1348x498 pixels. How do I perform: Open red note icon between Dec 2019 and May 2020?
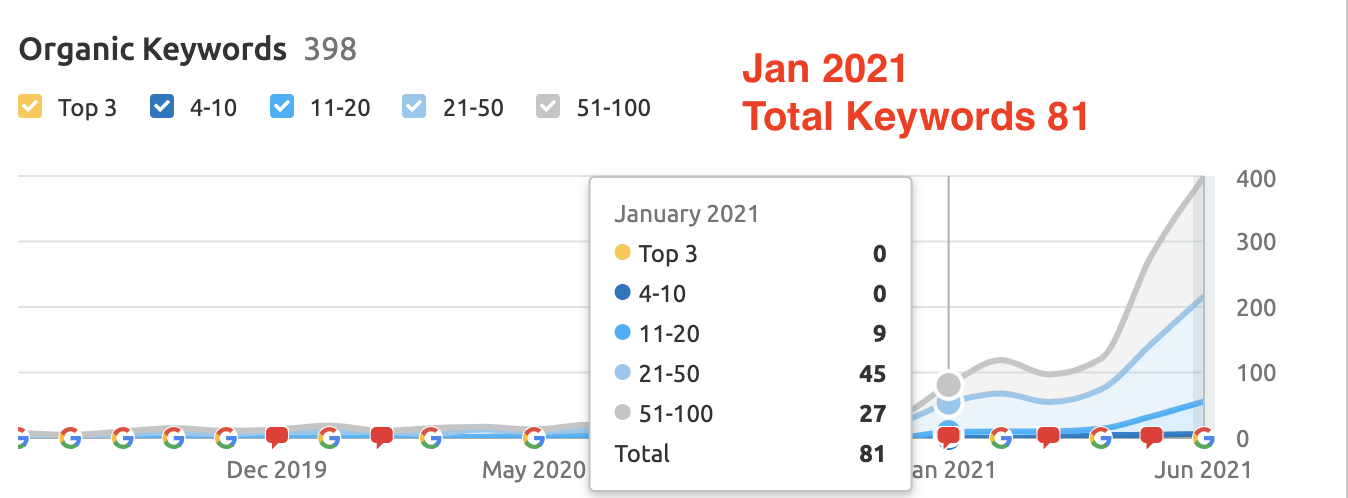pyautogui.click(x=381, y=437)
